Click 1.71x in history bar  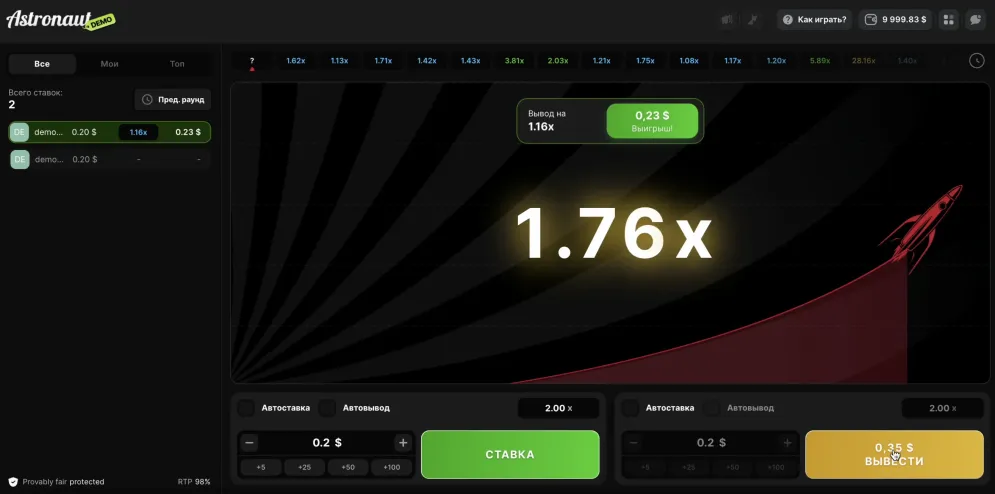383,61
